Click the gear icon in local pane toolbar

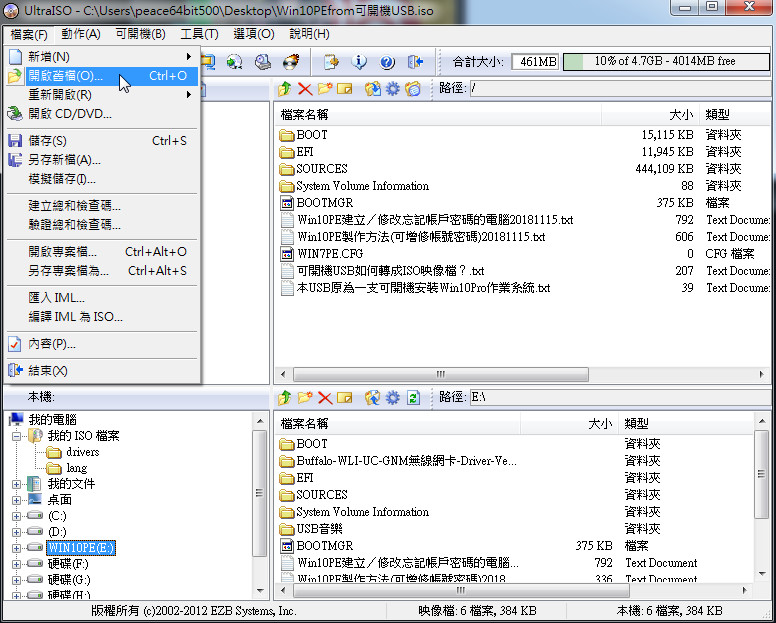coord(392,398)
